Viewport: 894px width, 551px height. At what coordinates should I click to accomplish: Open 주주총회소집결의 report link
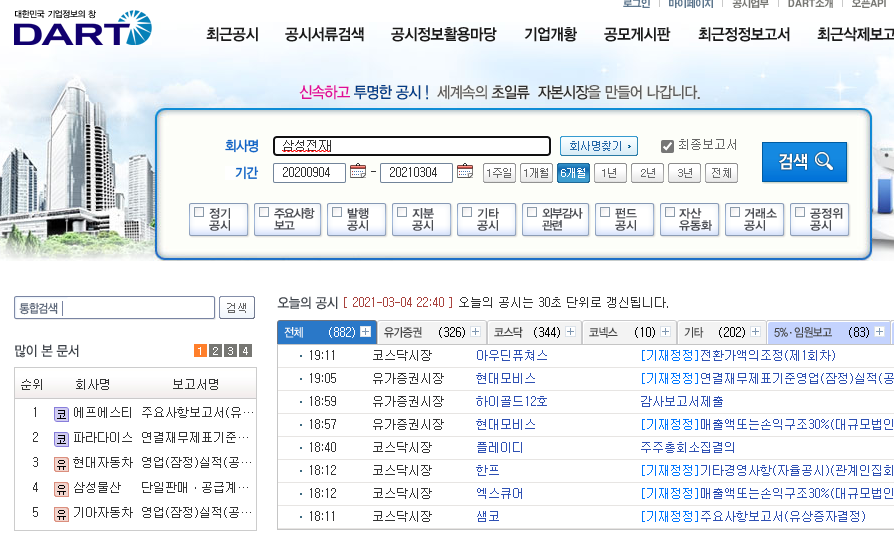687,447
